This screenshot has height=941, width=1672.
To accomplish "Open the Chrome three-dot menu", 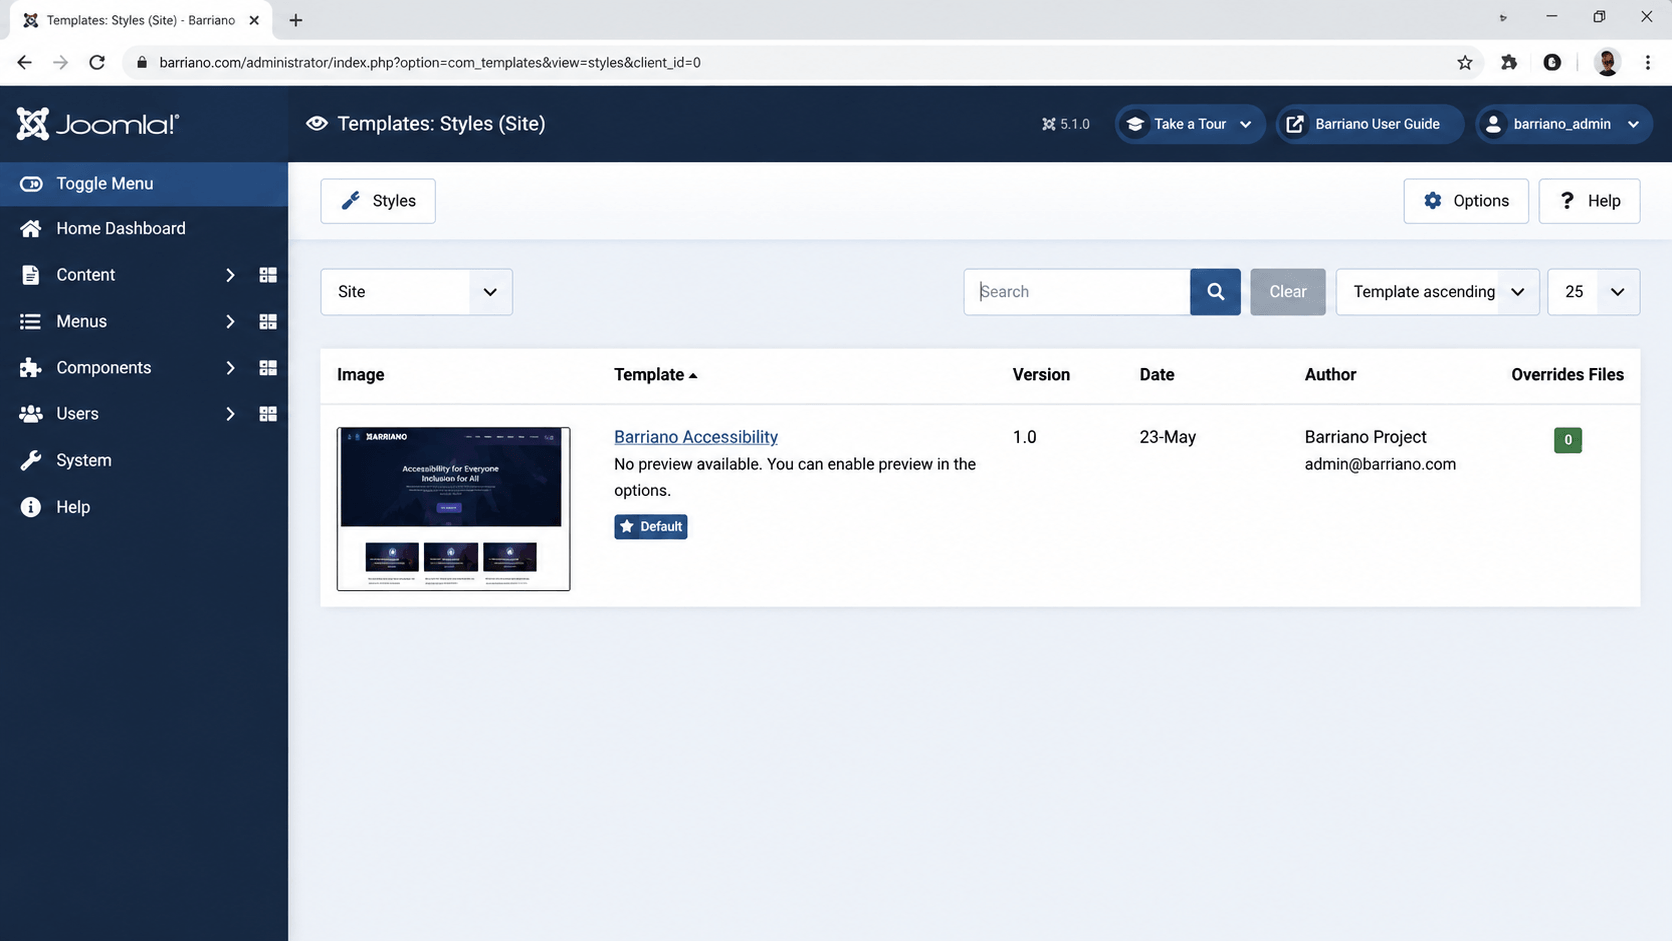I will pyautogui.click(x=1648, y=62).
